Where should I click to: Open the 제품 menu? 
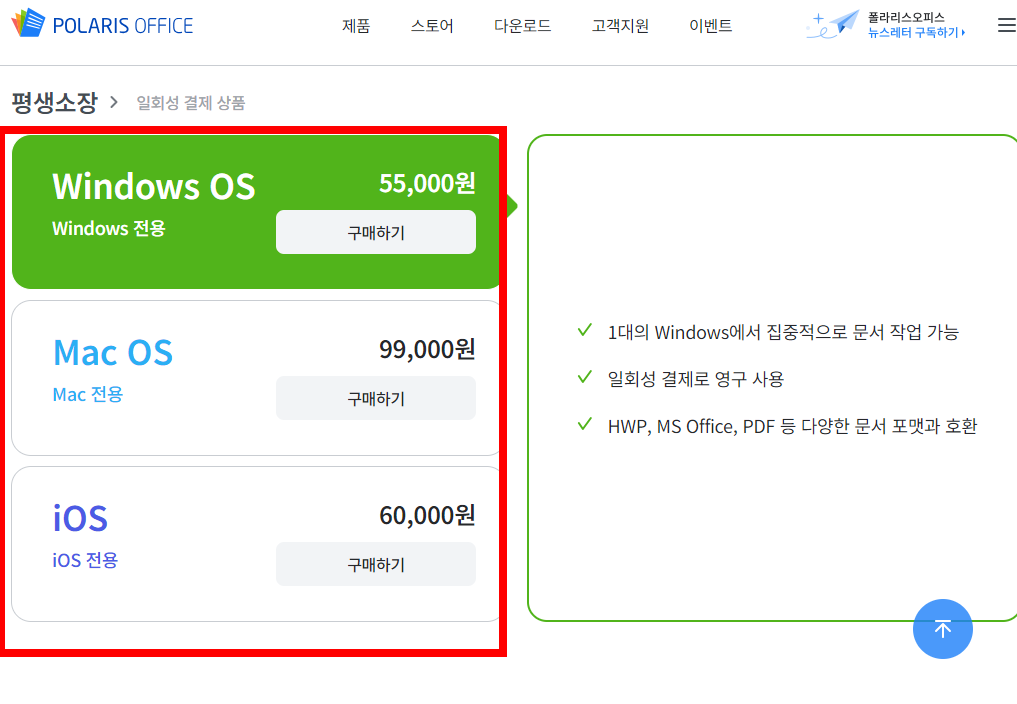click(356, 26)
